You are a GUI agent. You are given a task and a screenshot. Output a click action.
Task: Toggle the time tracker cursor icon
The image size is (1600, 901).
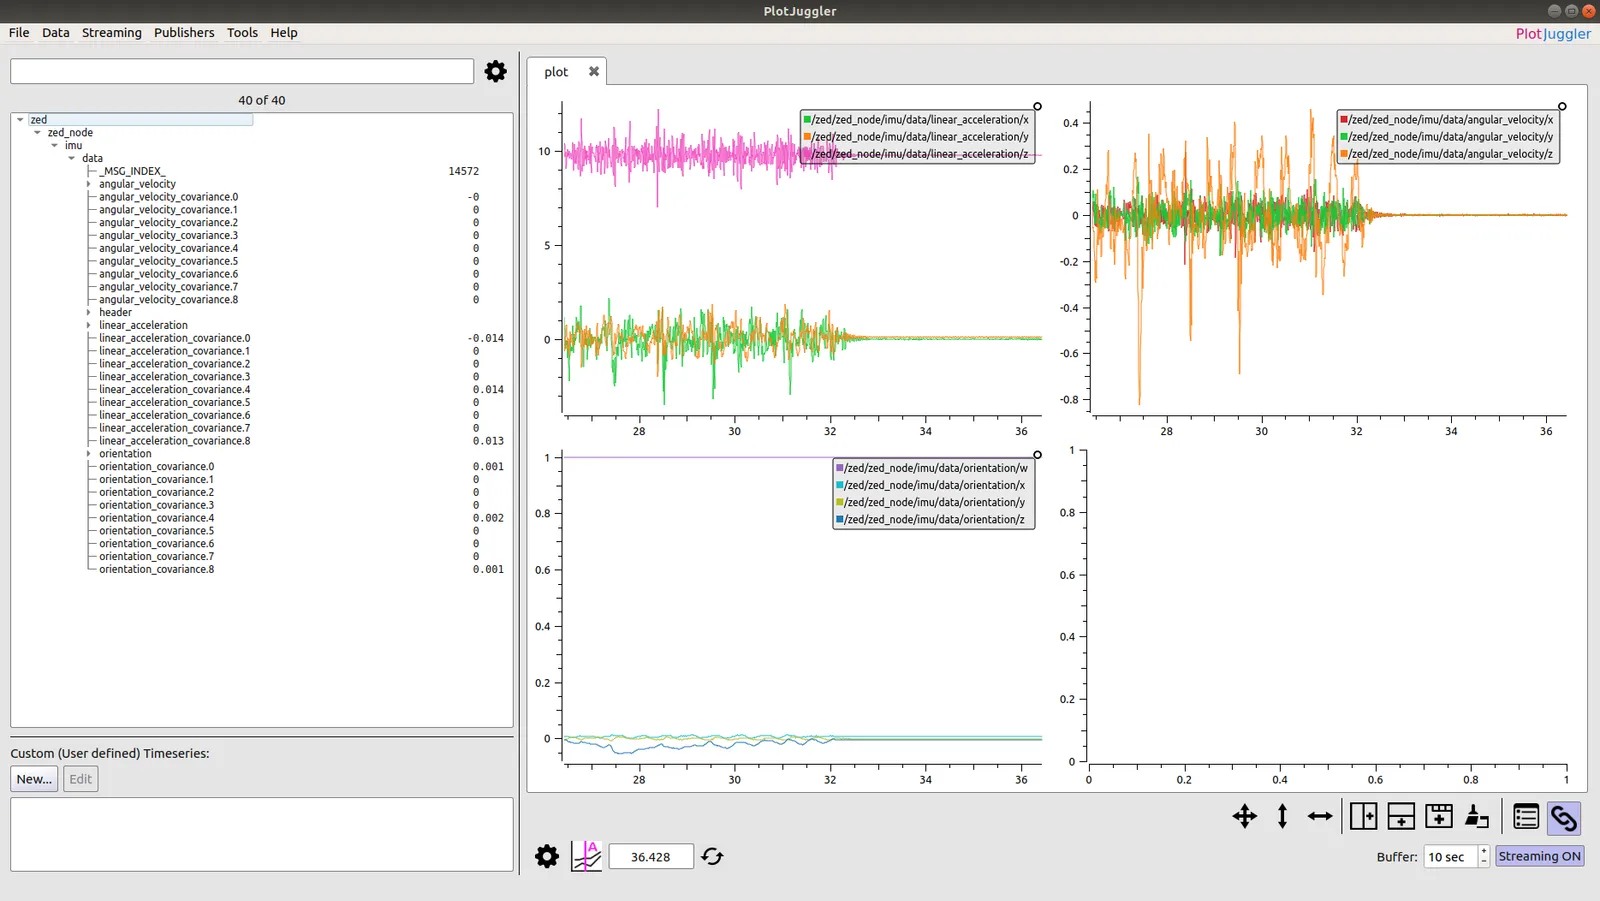(x=586, y=856)
